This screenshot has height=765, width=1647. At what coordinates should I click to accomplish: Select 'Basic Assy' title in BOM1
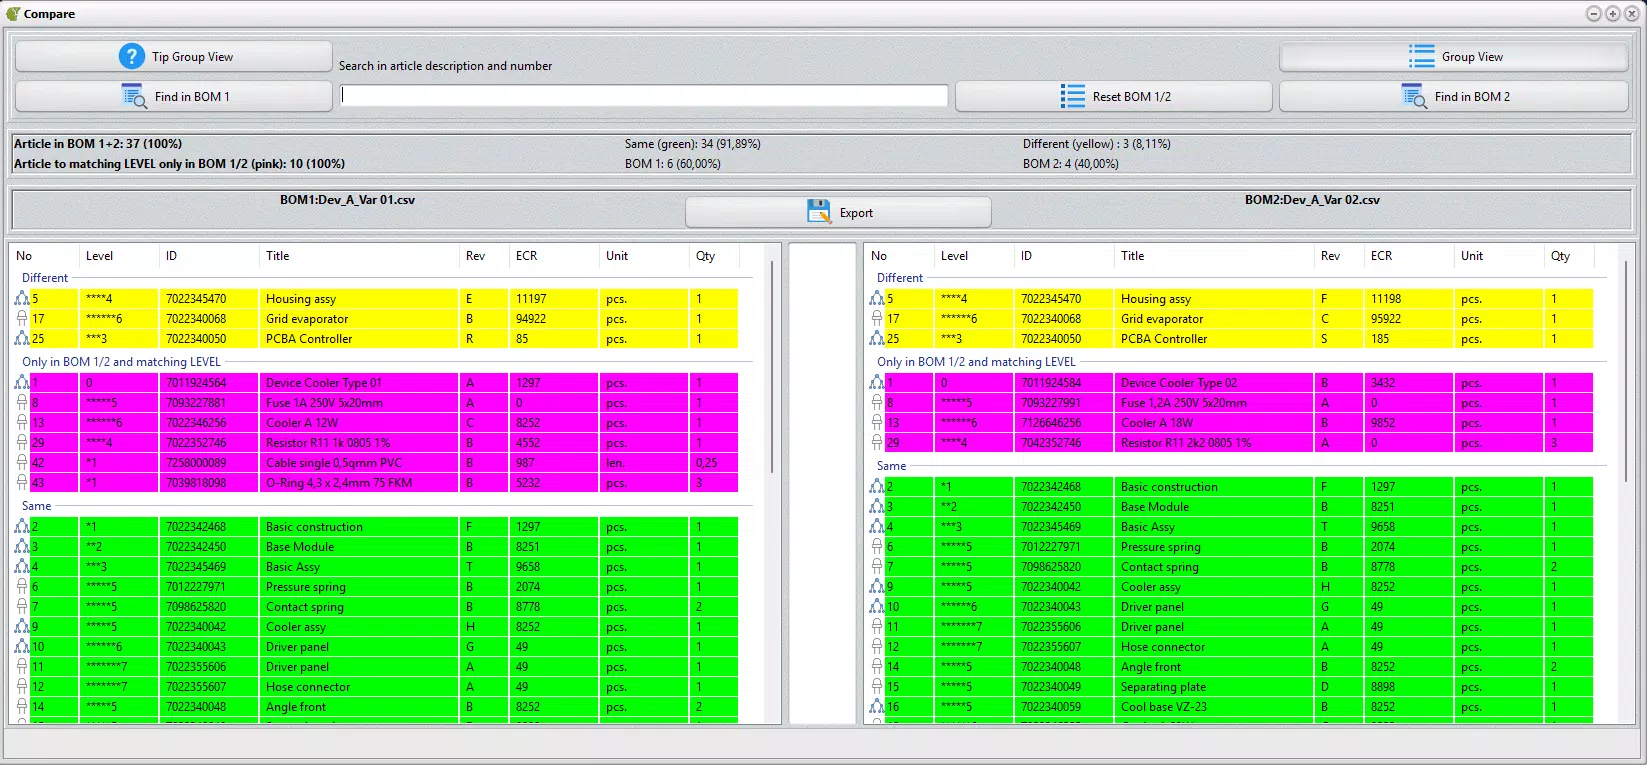point(293,566)
